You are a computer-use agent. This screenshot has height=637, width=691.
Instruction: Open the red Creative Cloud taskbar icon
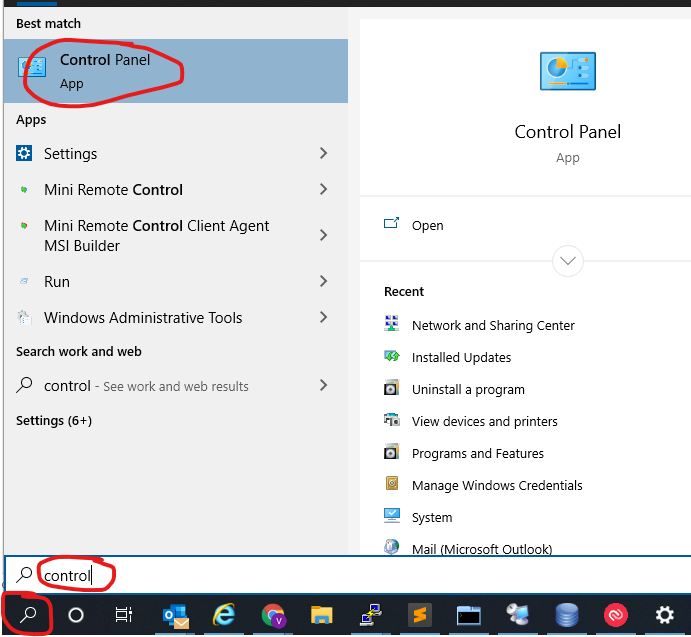[616, 615]
